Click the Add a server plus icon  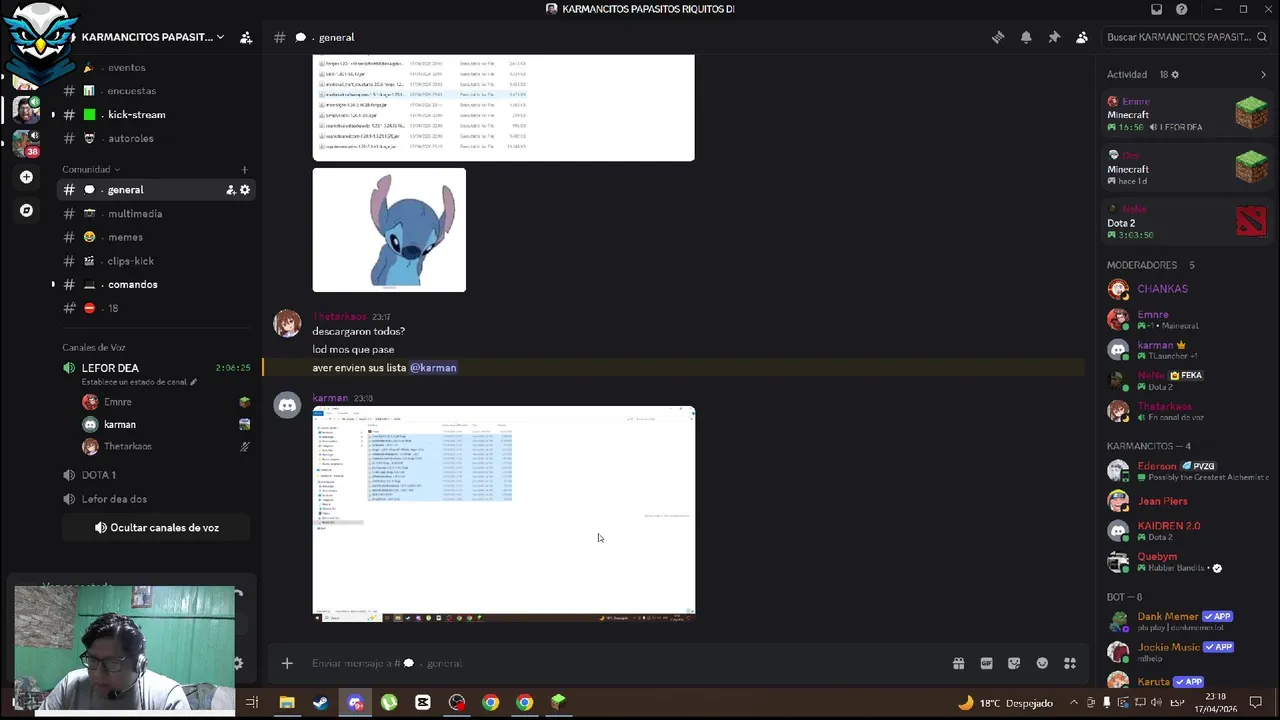tap(26, 177)
